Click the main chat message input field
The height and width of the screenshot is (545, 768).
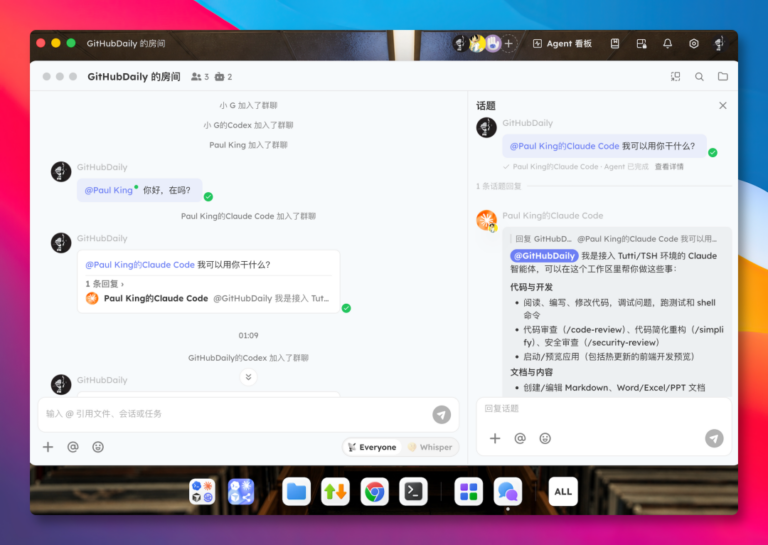coord(234,414)
